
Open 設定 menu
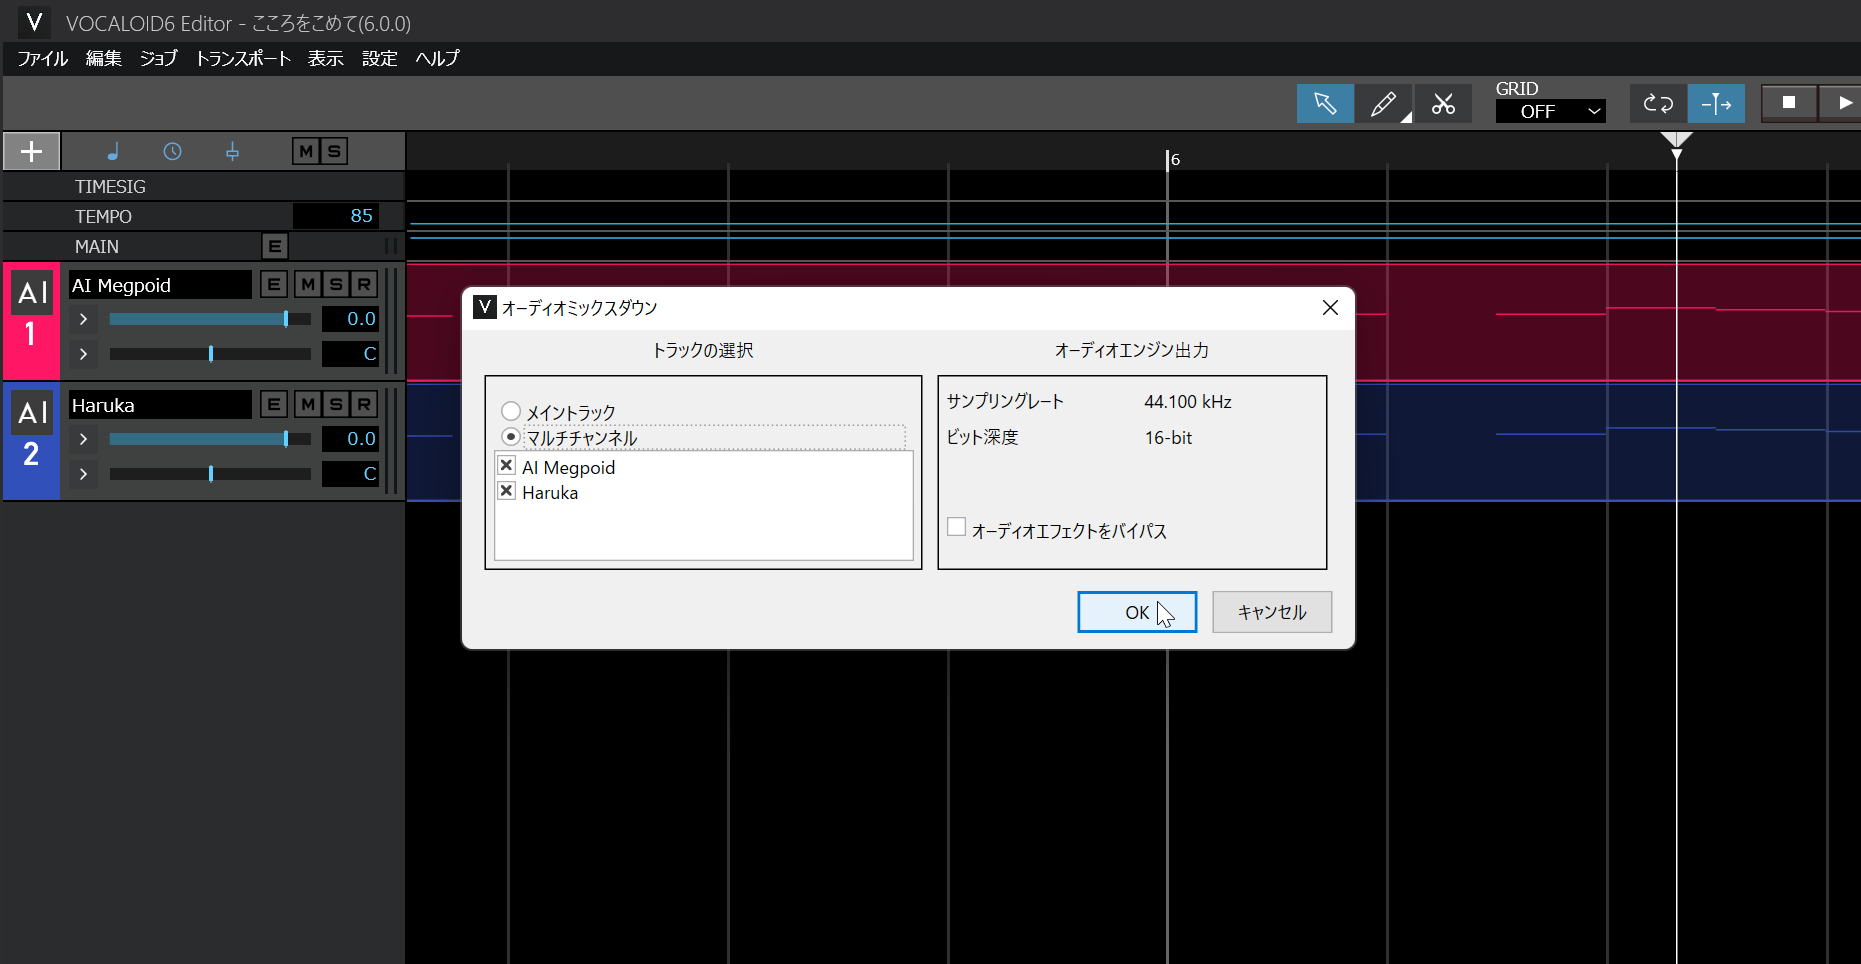point(380,58)
